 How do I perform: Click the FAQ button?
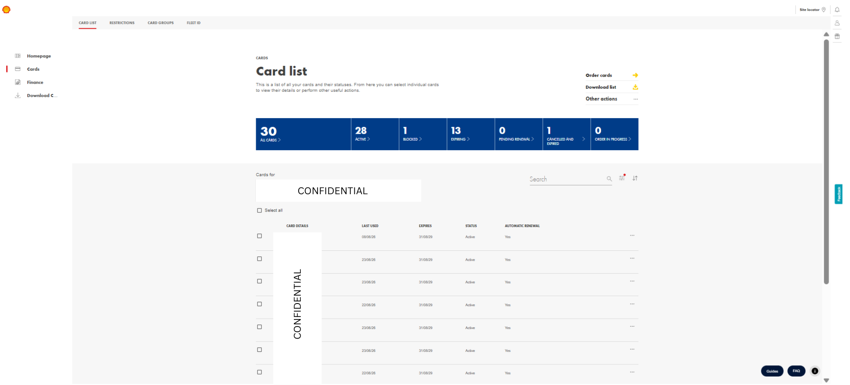(x=796, y=371)
